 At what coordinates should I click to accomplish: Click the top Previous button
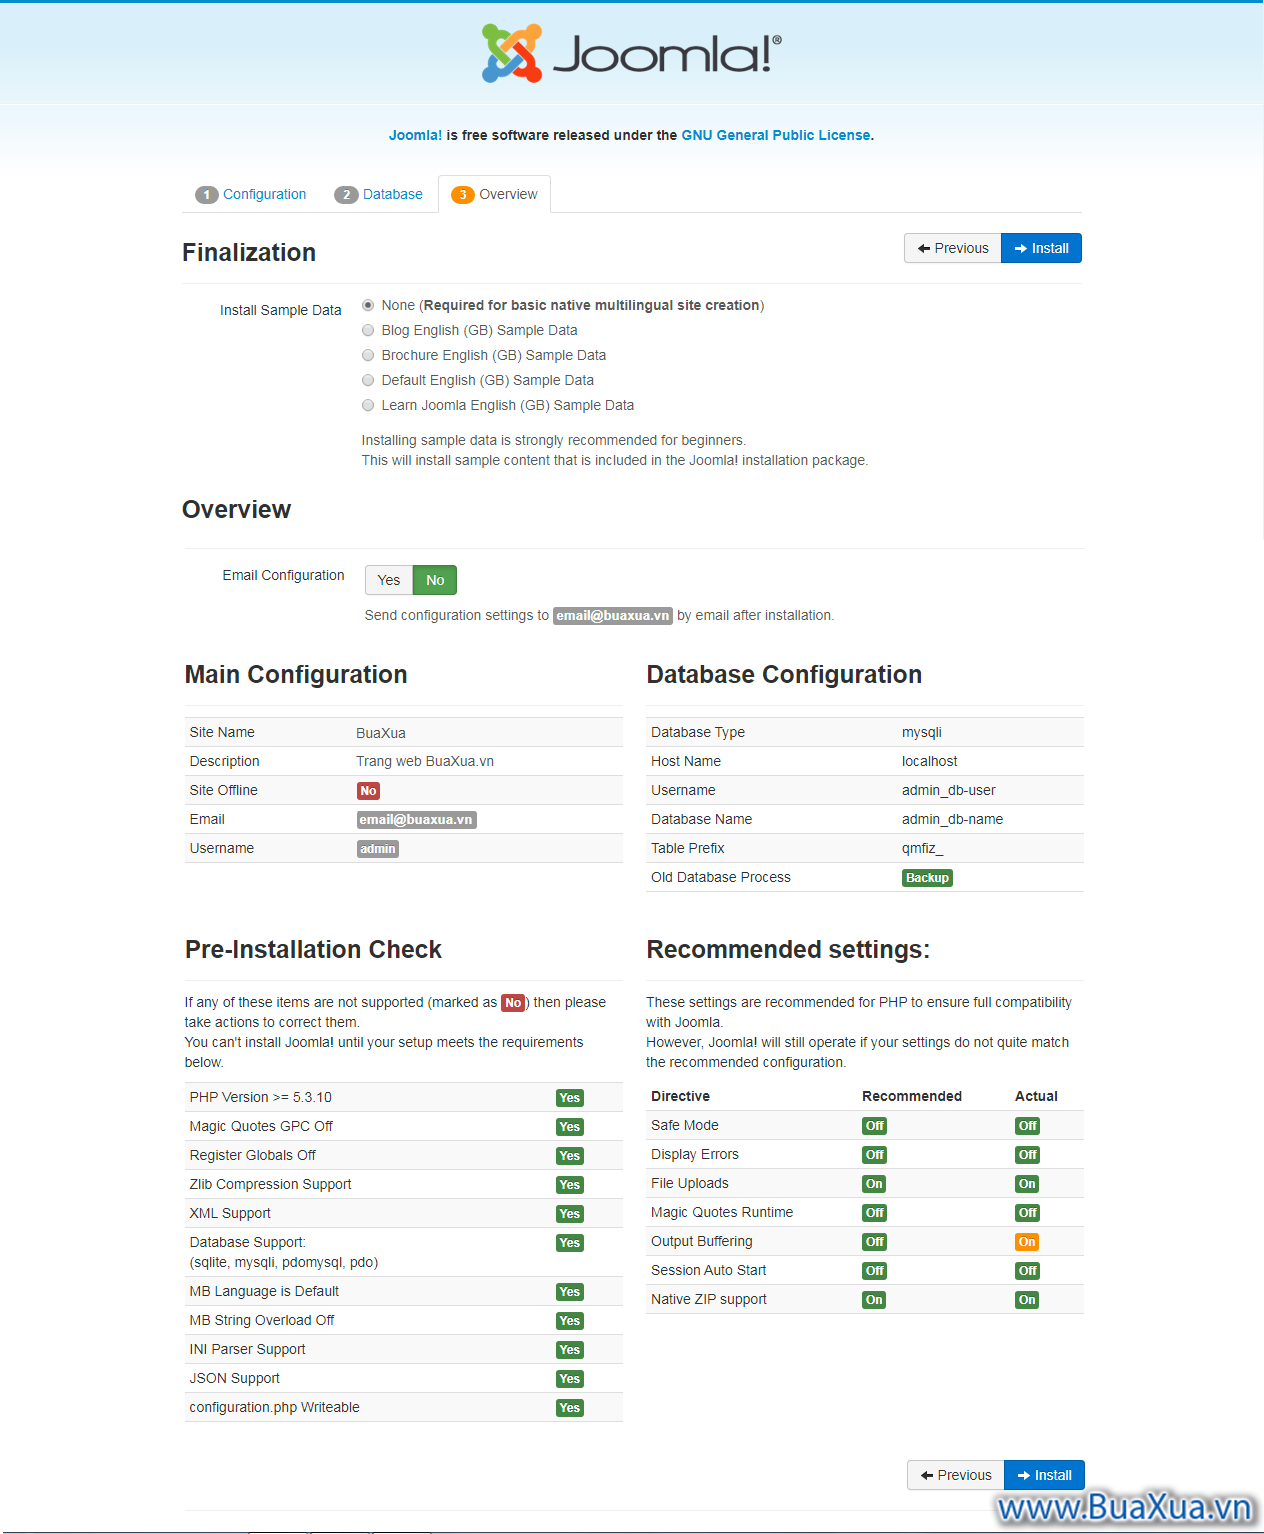point(953,248)
